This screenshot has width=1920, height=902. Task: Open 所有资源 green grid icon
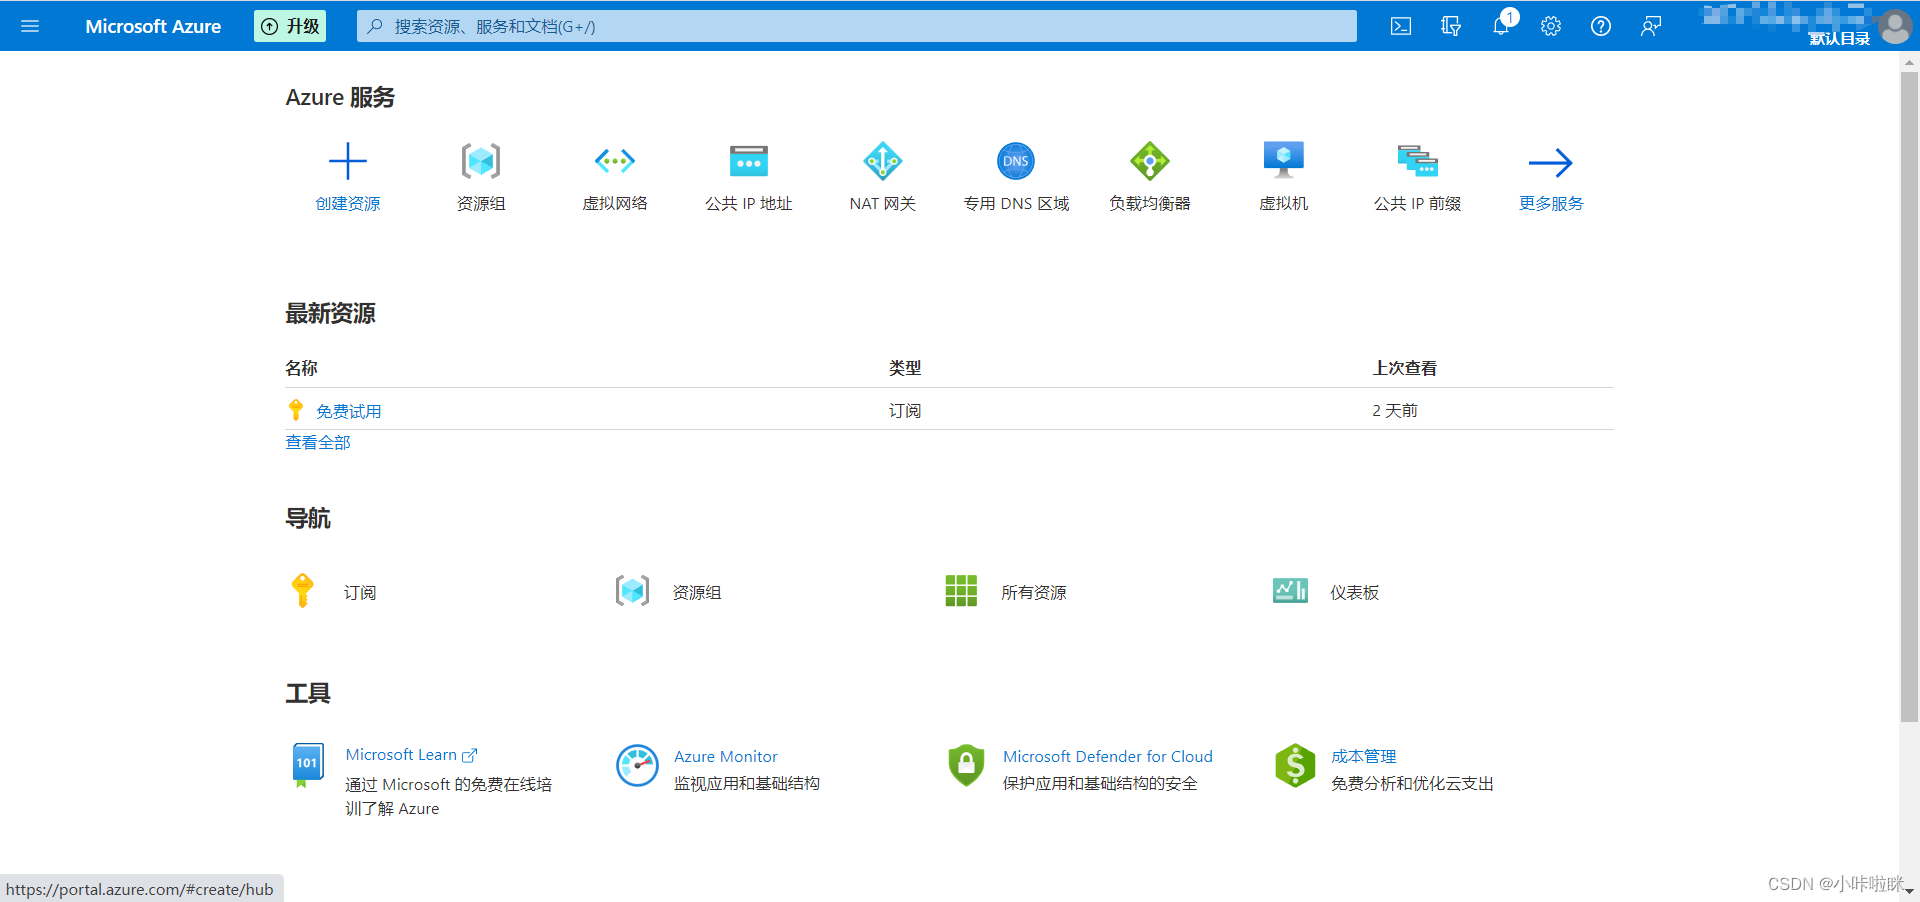pyautogui.click(x=961, y=591)
